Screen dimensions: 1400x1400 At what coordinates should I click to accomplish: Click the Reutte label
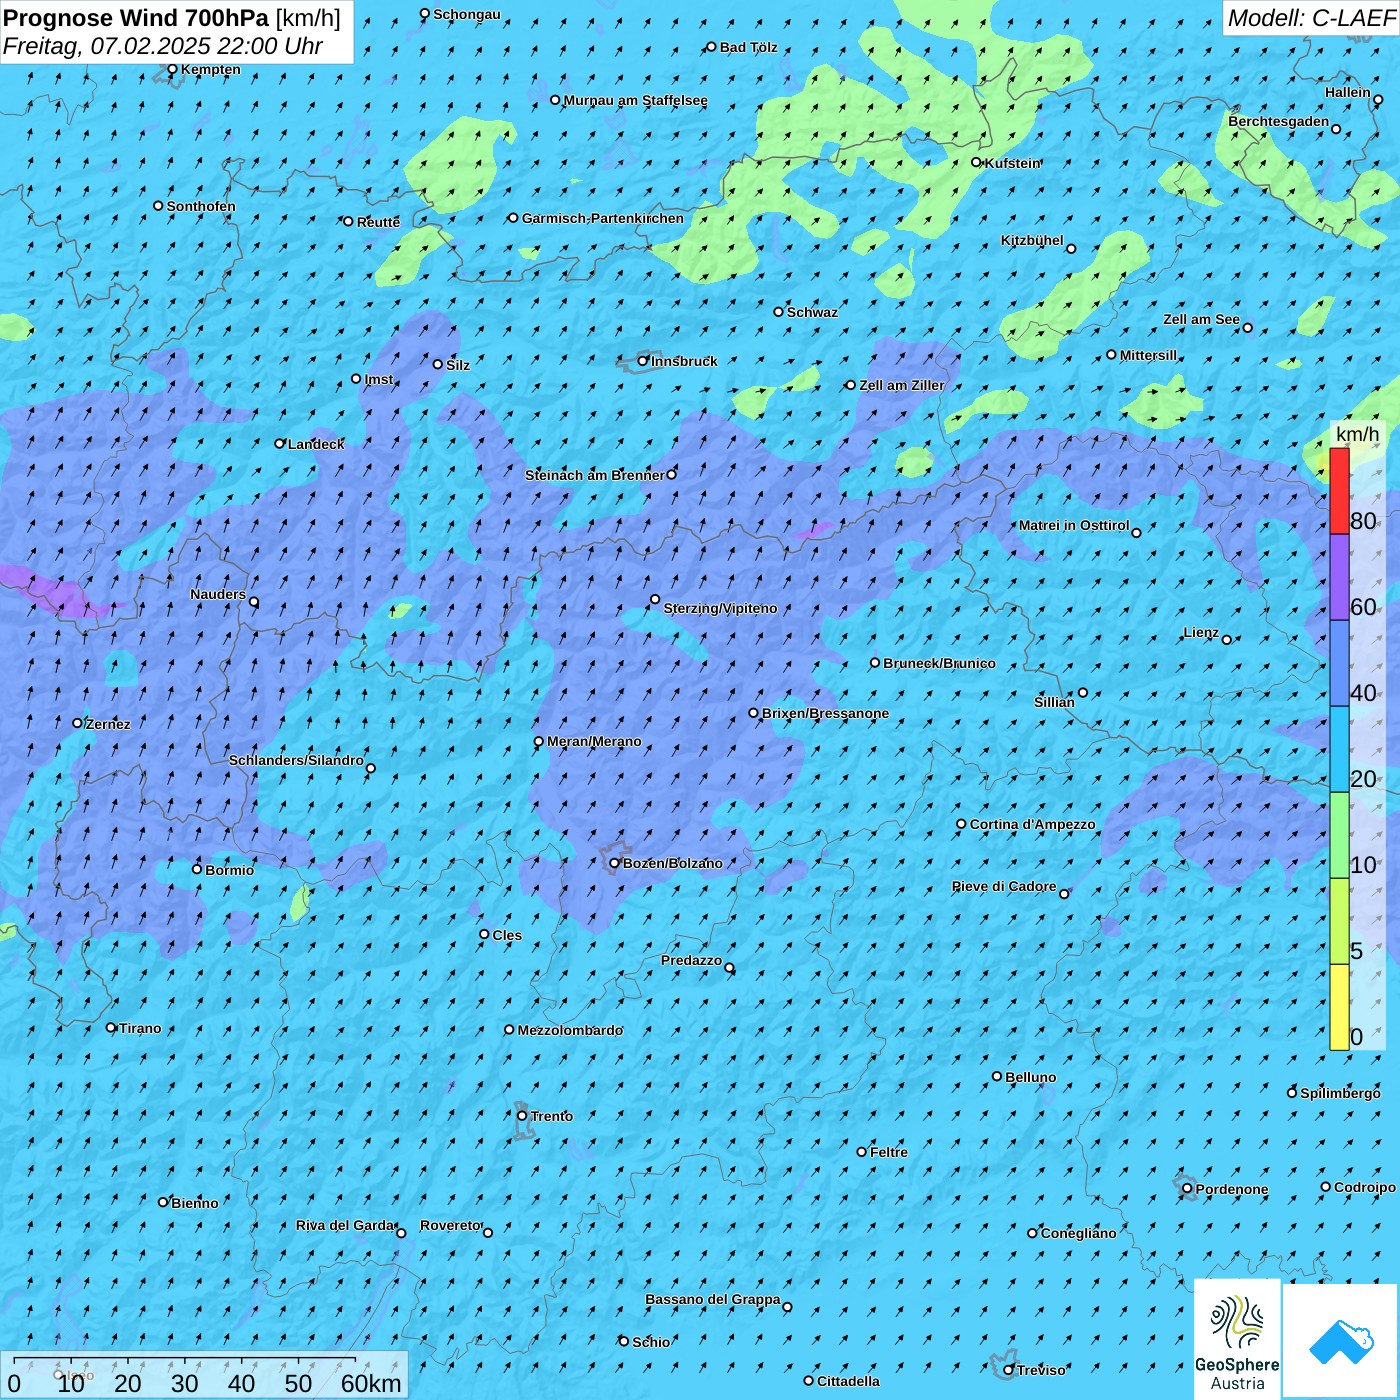click(x=378, y=222)
